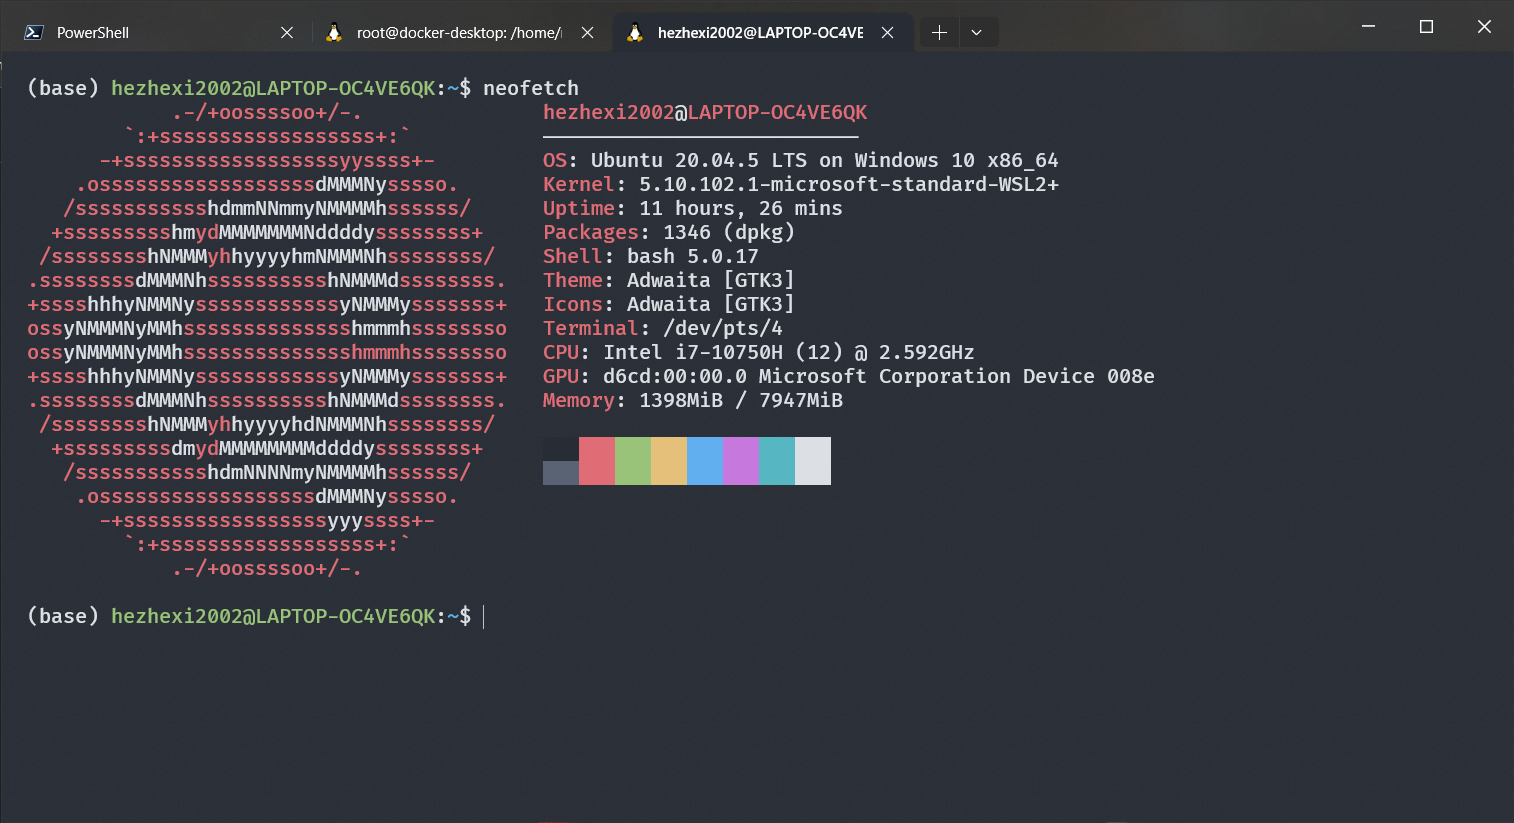1514x823 pixels.
Task: Switch to the root@docker-desktop tab
Action: (450, 31)
